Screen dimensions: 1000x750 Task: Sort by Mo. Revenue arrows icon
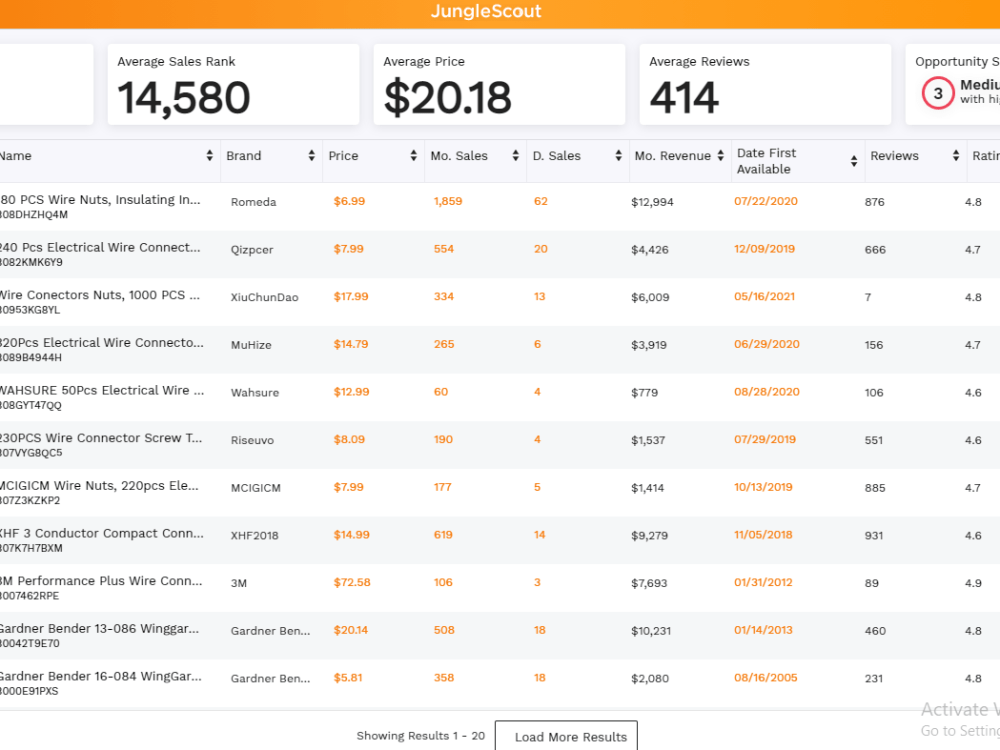(720, 156)
